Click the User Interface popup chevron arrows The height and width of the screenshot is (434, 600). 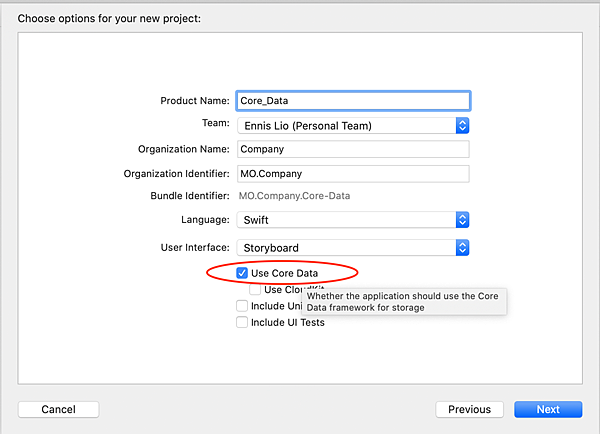point(462,247)
